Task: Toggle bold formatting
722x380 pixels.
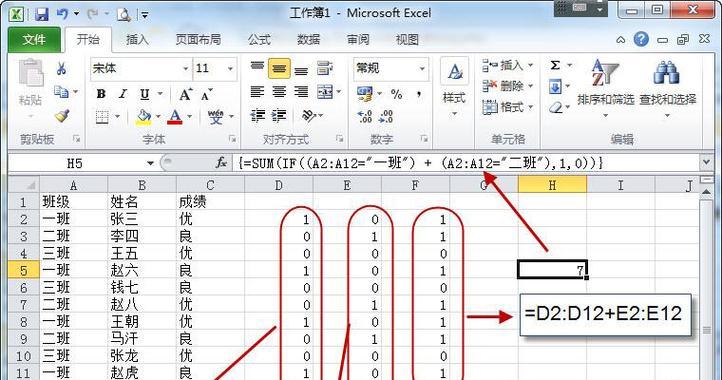Action: [101, 94]
